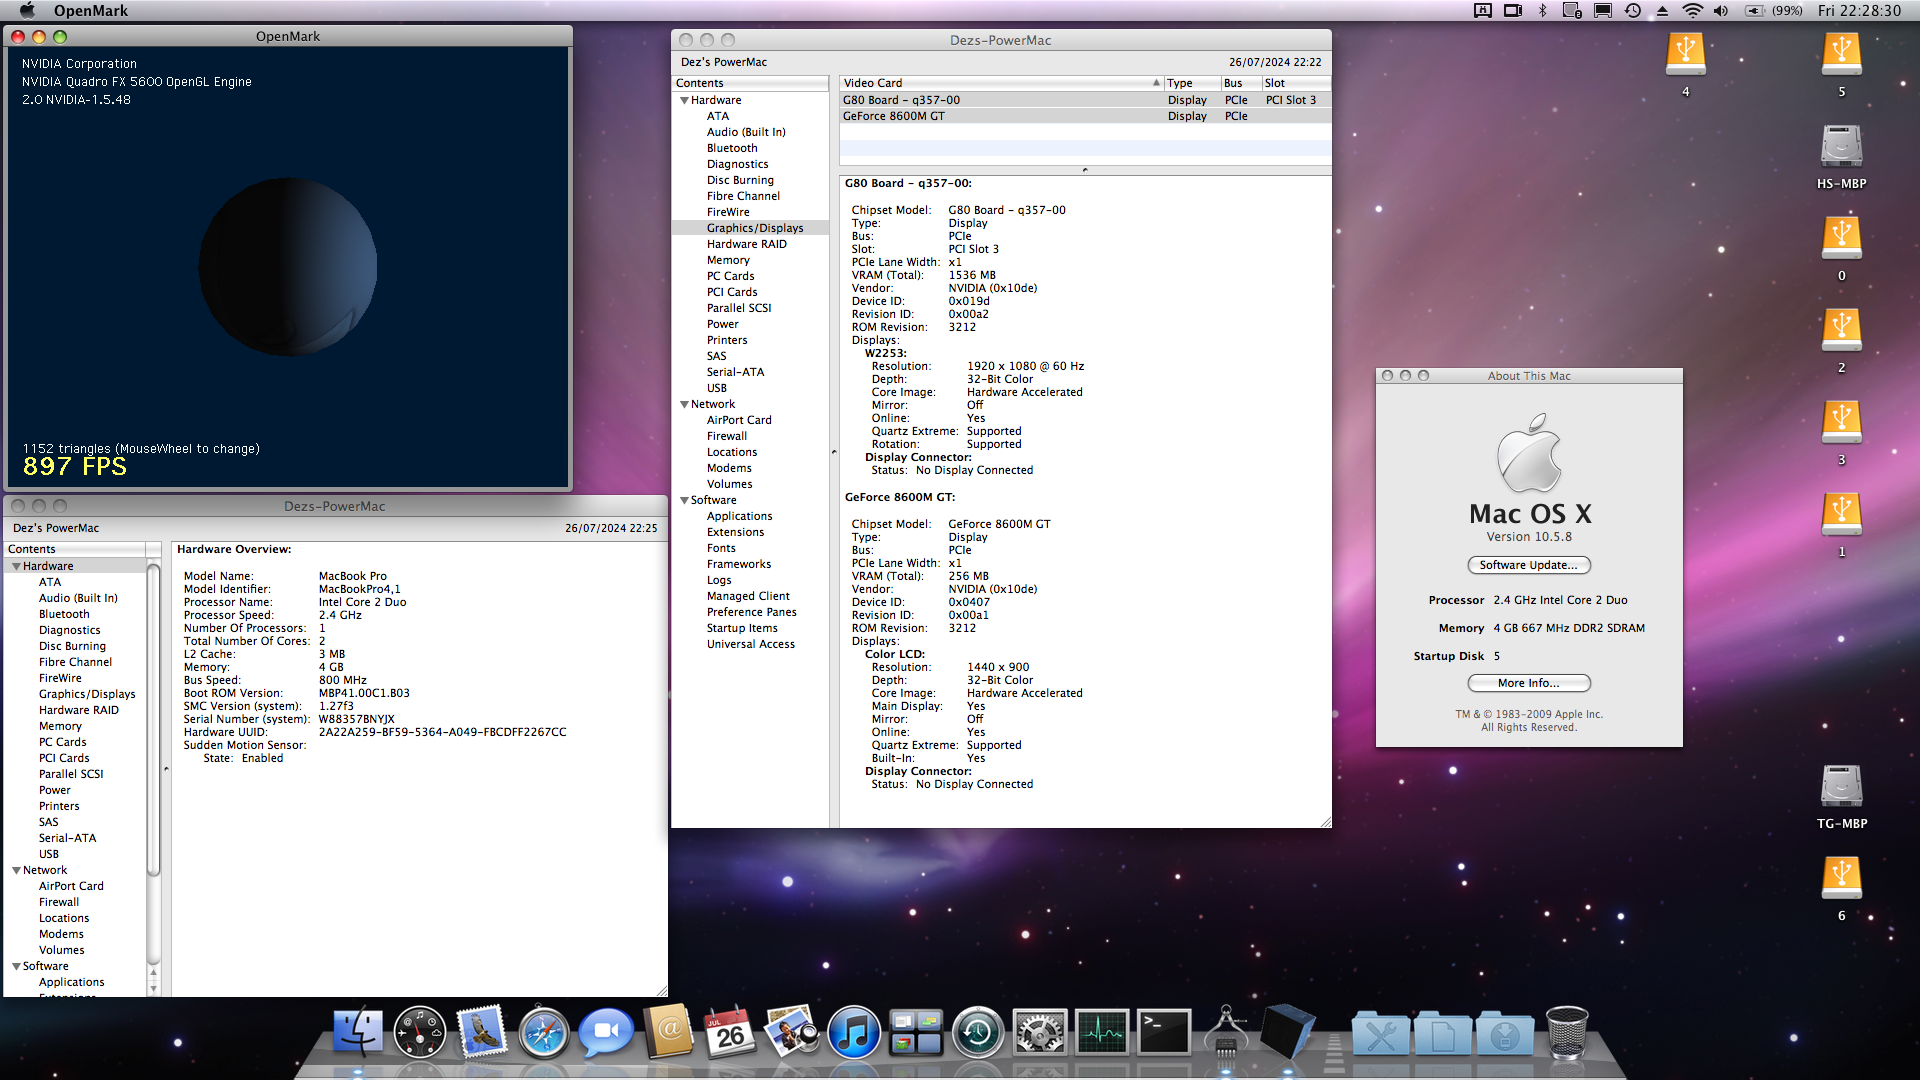The width and height of the screenshot is (1920, 1080).
Task: Activate Spaces from the Dock
Action: pyautogui.click(x=916, y=1032)
